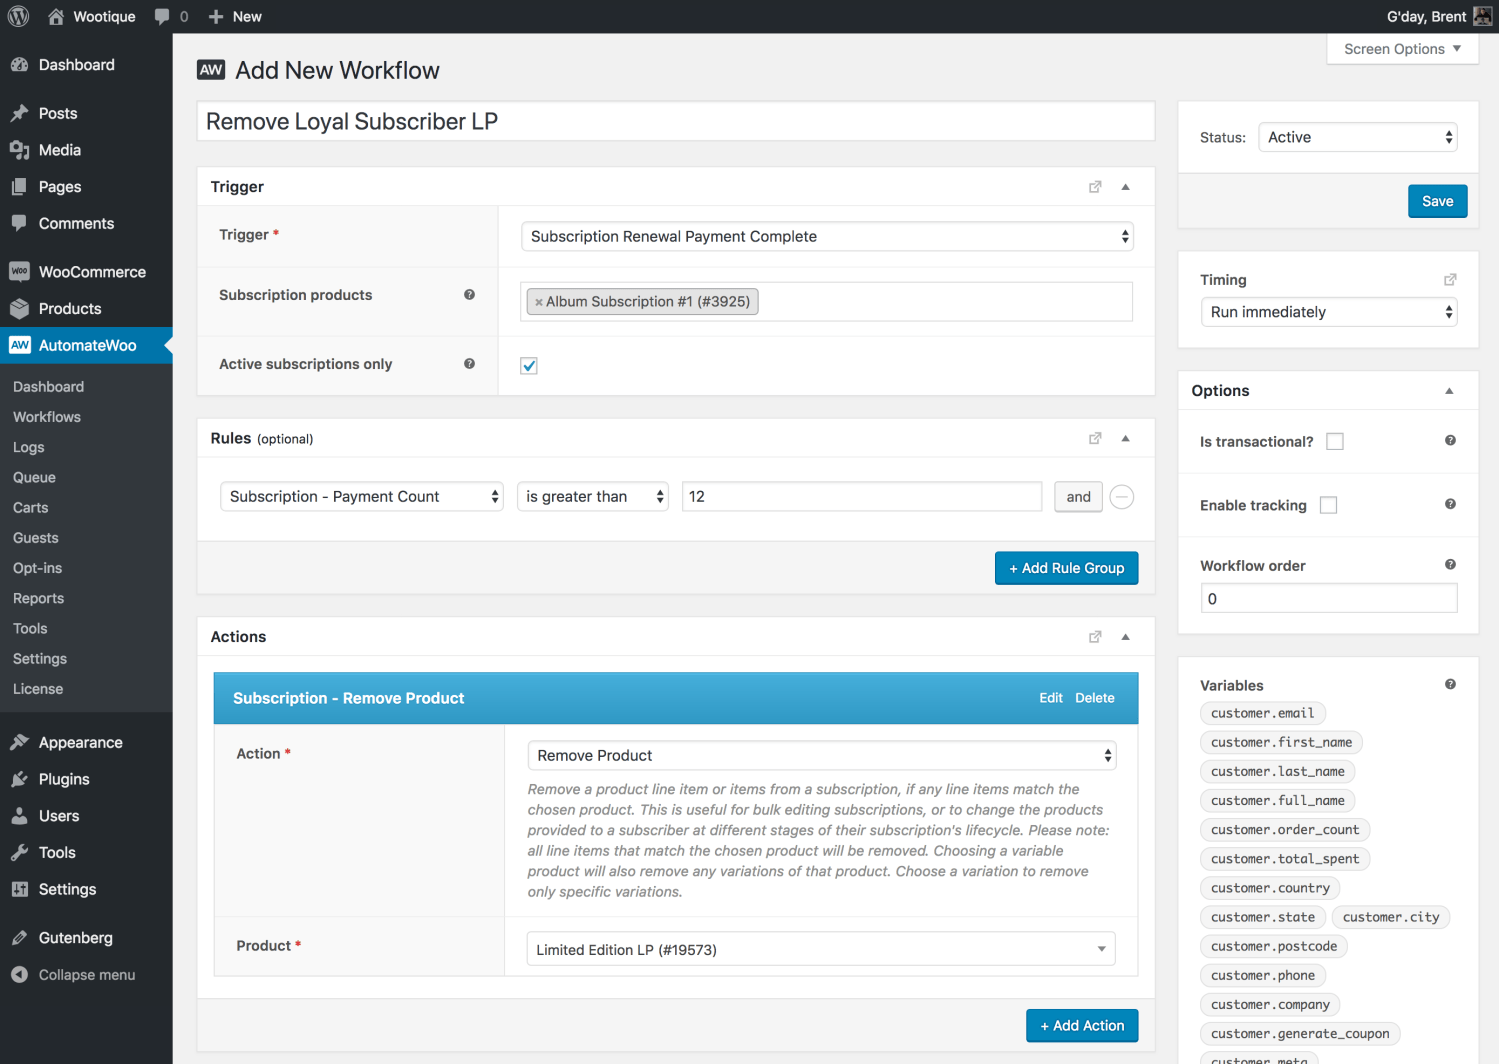Show help tooltip for Workflow order
The width and height of the screenshot is (1499, 1064).
pyautogui.click(x=1450, y=565)
